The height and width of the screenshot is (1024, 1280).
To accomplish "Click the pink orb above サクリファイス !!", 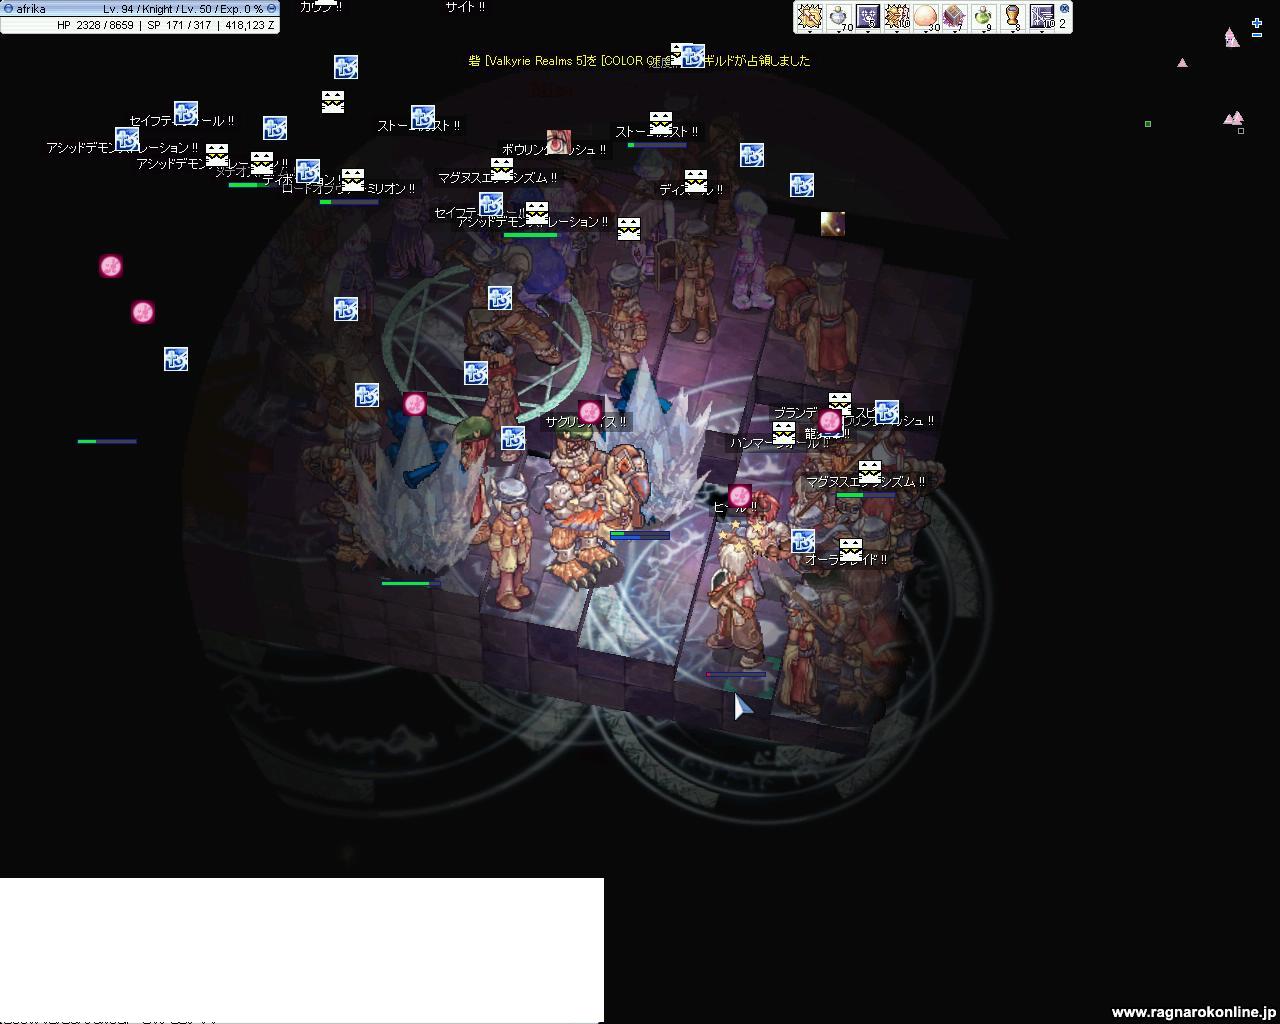I will 590,412.
